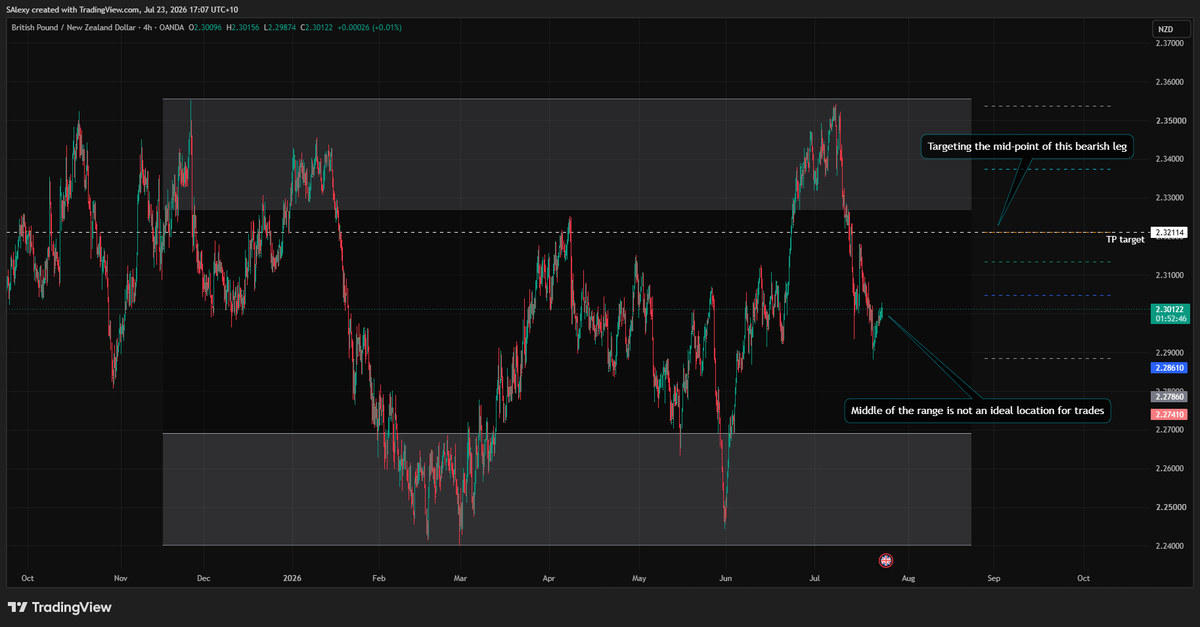Click the red 2.27410 price label
This screenshot has height=627, width=1200.
click(1170, 414)
